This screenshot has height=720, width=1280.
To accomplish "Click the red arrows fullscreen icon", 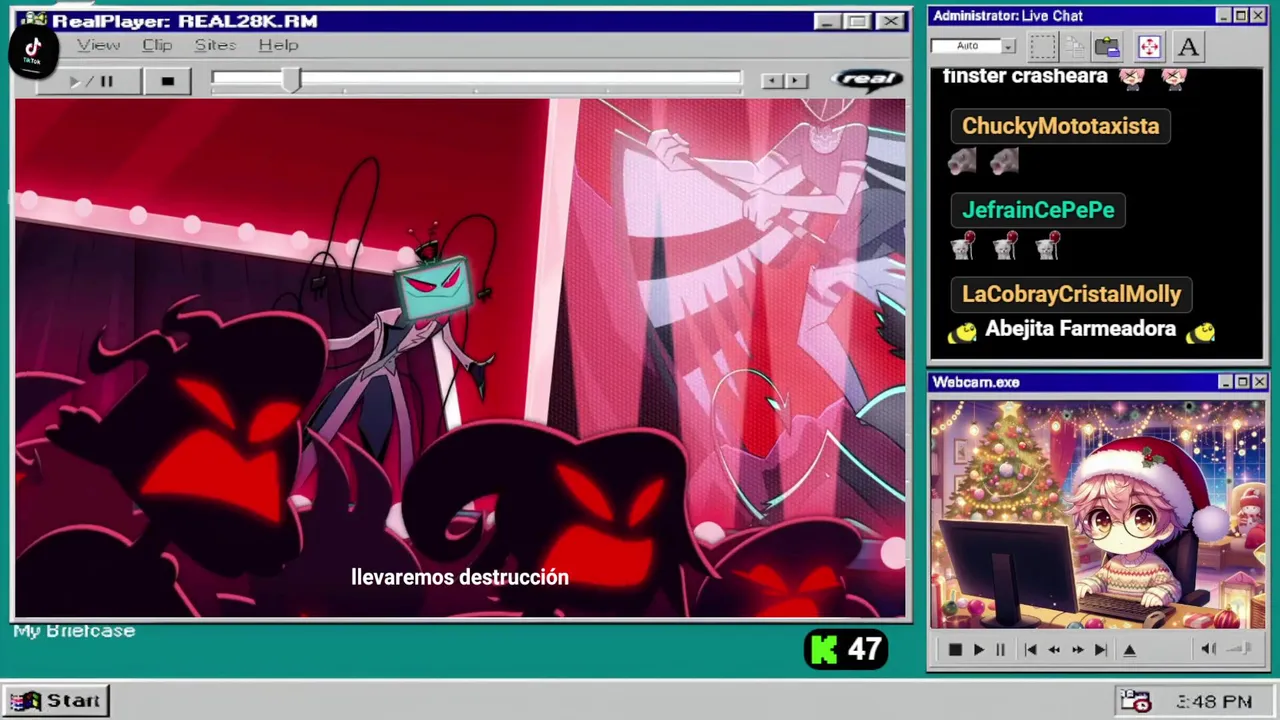I will click(x=1149, y=46).
